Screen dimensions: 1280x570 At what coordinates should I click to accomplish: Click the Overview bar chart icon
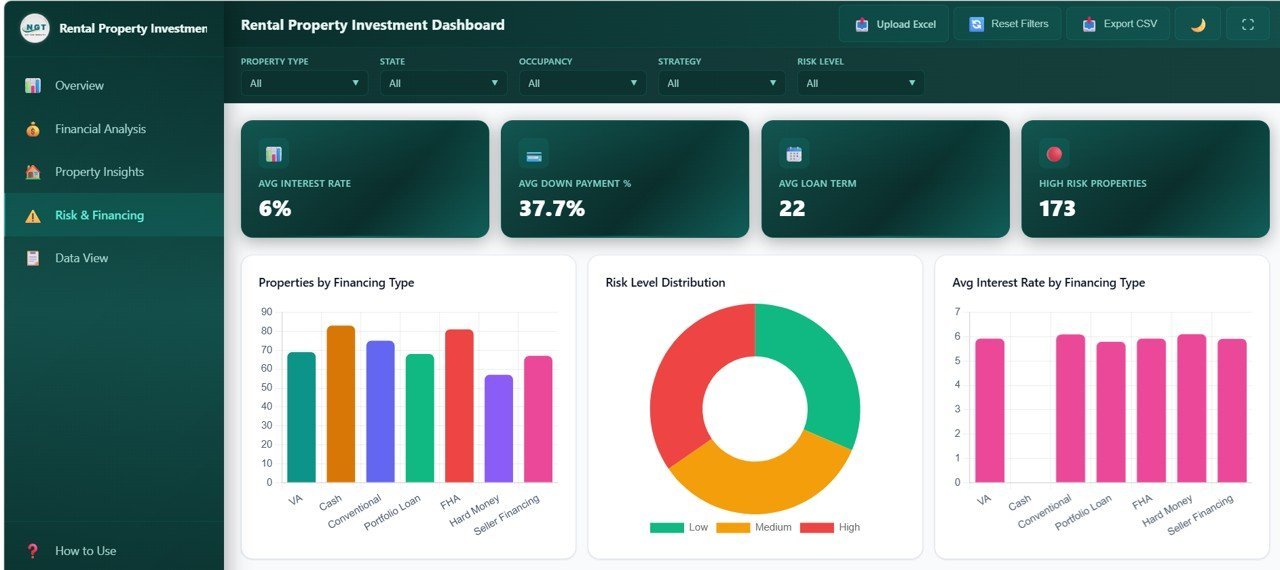tap(33, 86)
